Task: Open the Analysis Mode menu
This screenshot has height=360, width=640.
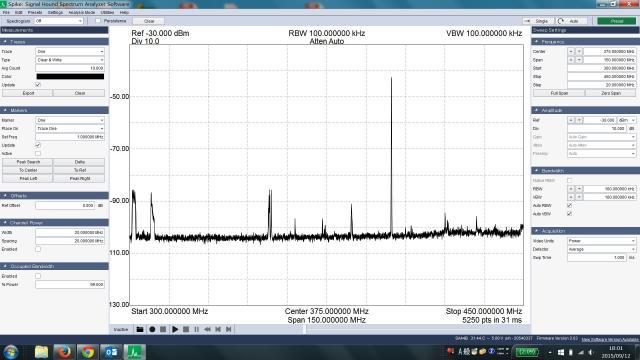Action: (82, 13)
